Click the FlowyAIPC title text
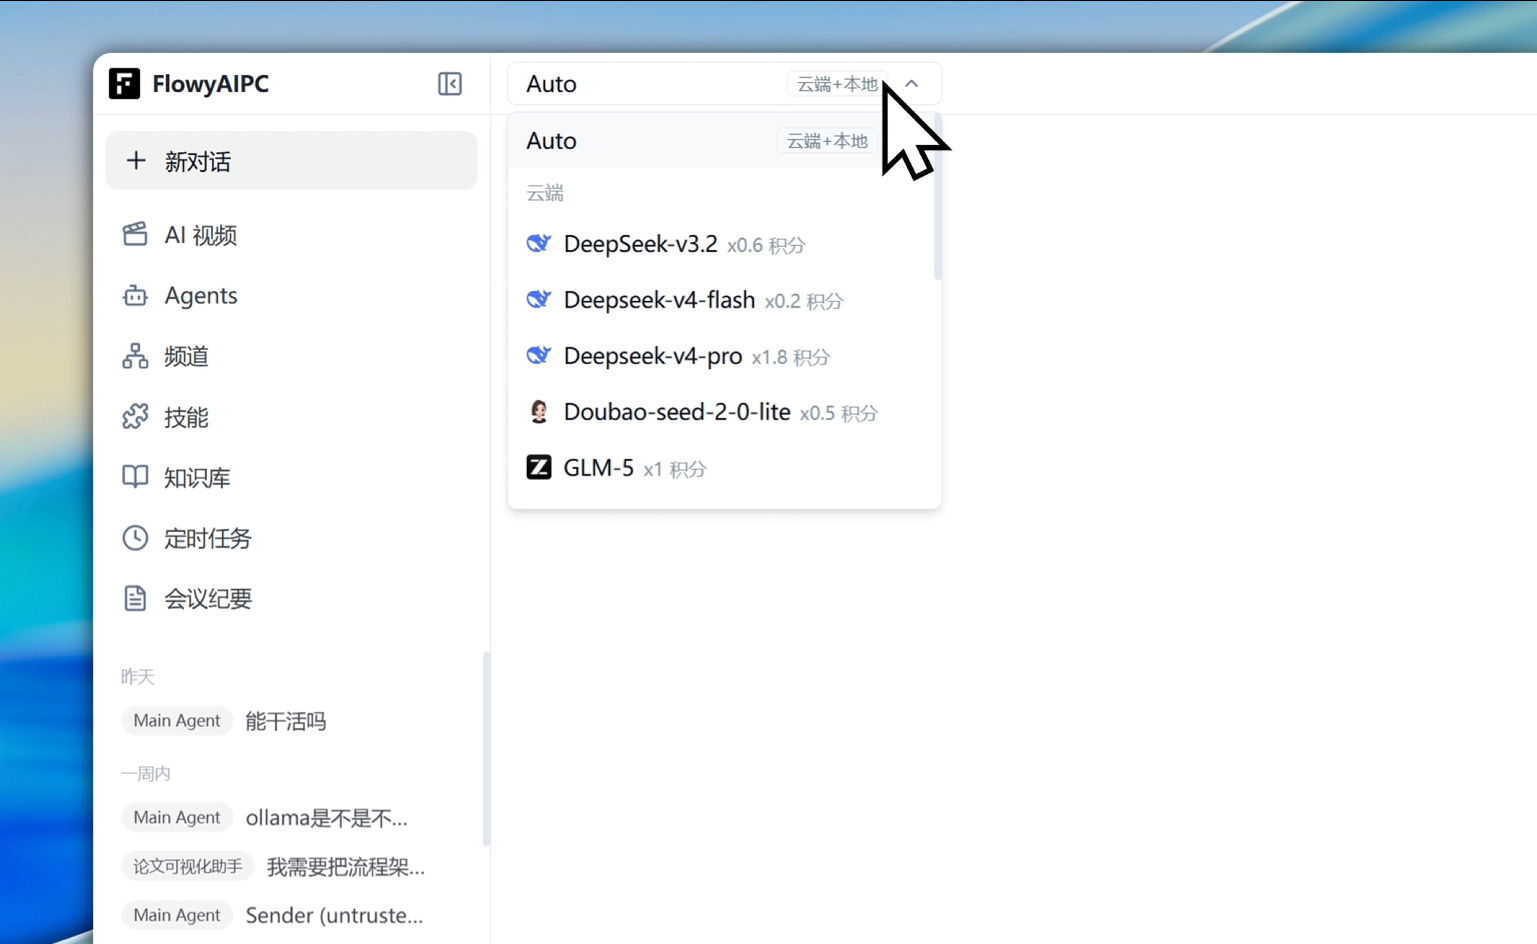Viewport: 1537px width, 944px height. pyautogui.click(x=211, y=84)
